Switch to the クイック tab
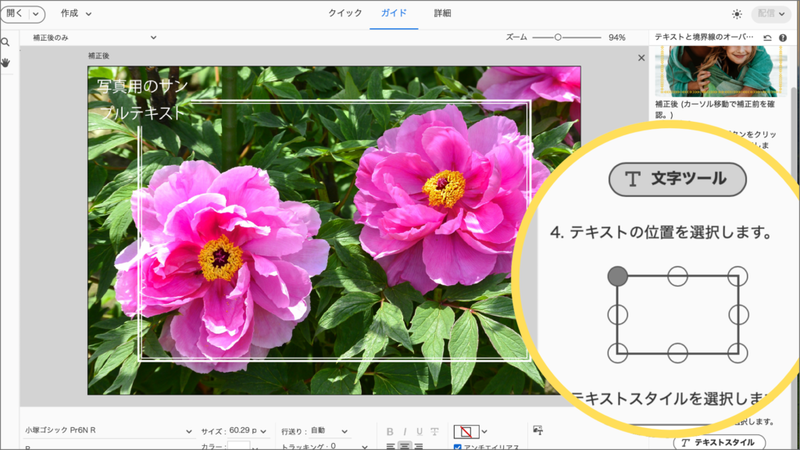The height and width of the screenshot is (450, 800). [345, 14]
